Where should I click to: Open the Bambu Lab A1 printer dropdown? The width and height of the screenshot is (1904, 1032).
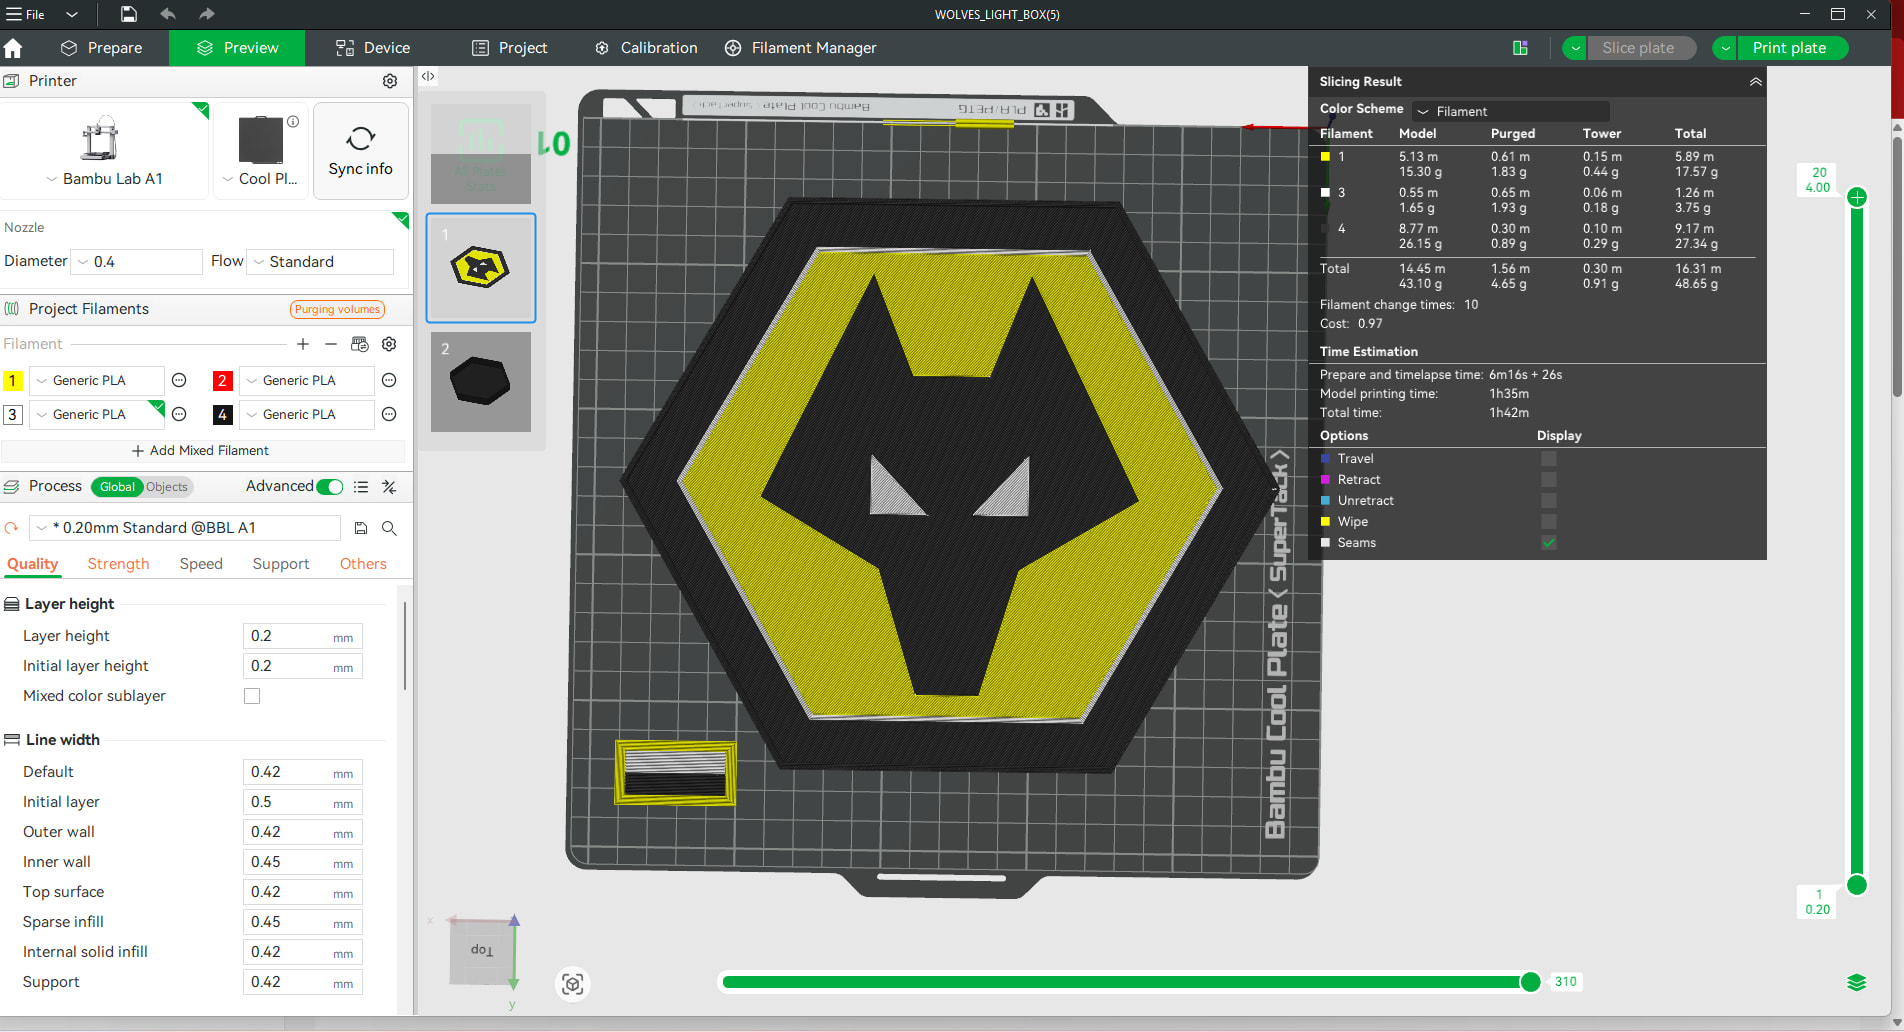pos(105,179)
